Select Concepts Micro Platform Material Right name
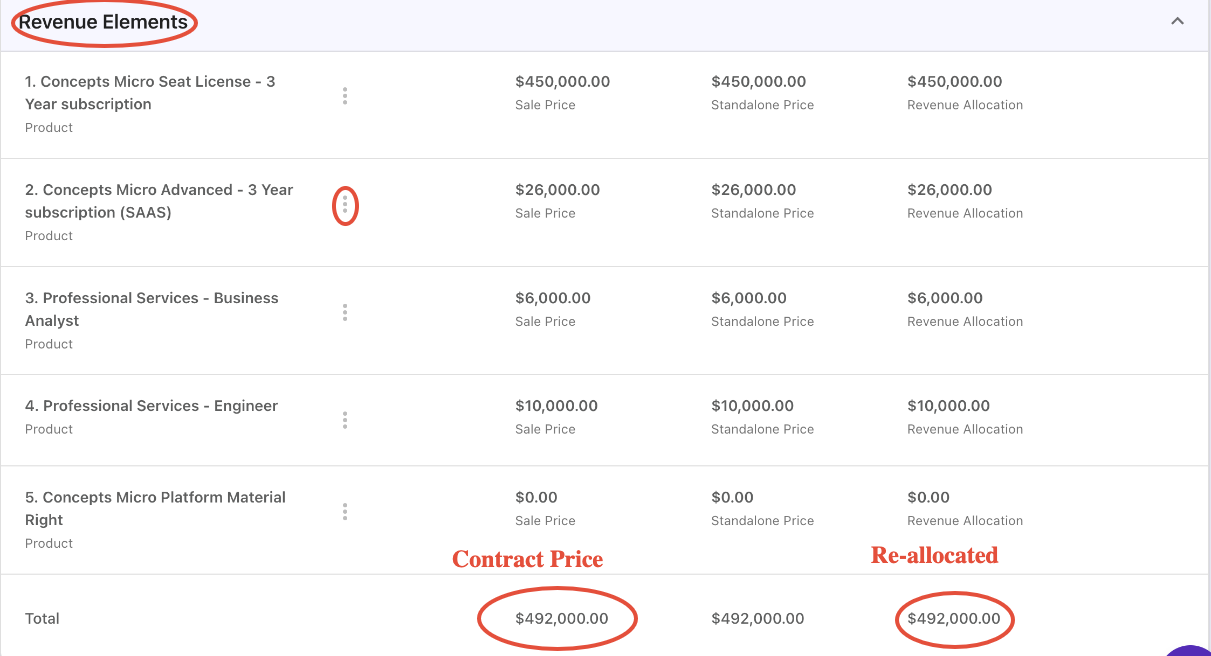 tap(155, 508)
